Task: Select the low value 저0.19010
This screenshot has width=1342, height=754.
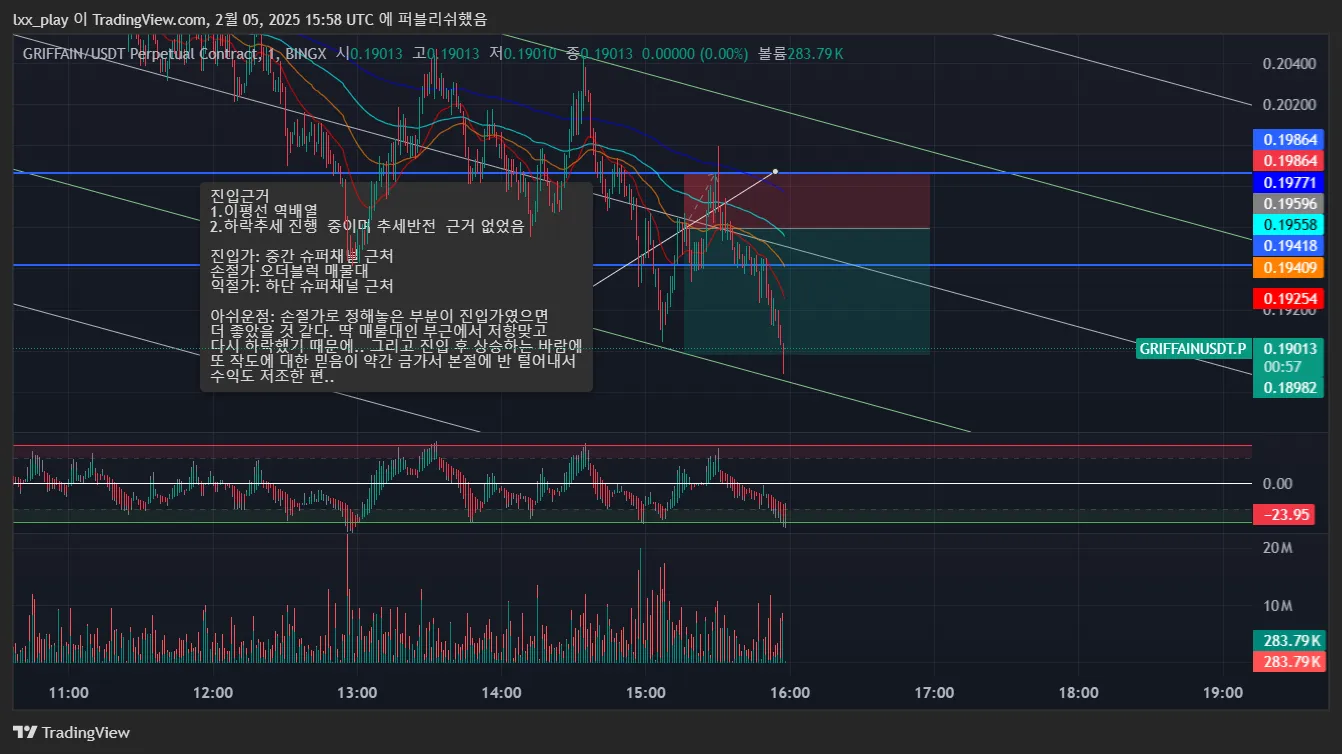Action: click(523, 53)
